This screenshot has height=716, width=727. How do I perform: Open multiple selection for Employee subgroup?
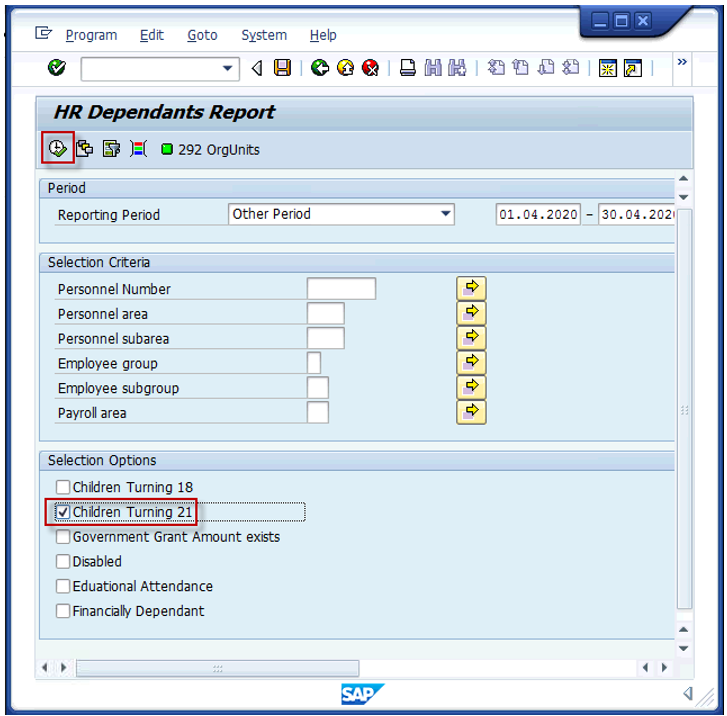(471, 388)
